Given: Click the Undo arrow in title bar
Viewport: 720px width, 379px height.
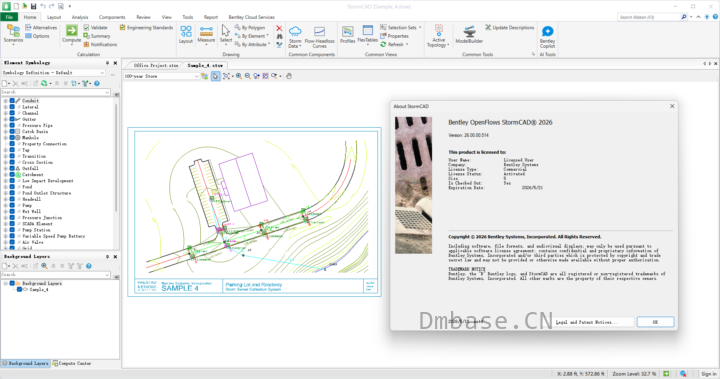Looking at the screenshot, I should (43, 6).
